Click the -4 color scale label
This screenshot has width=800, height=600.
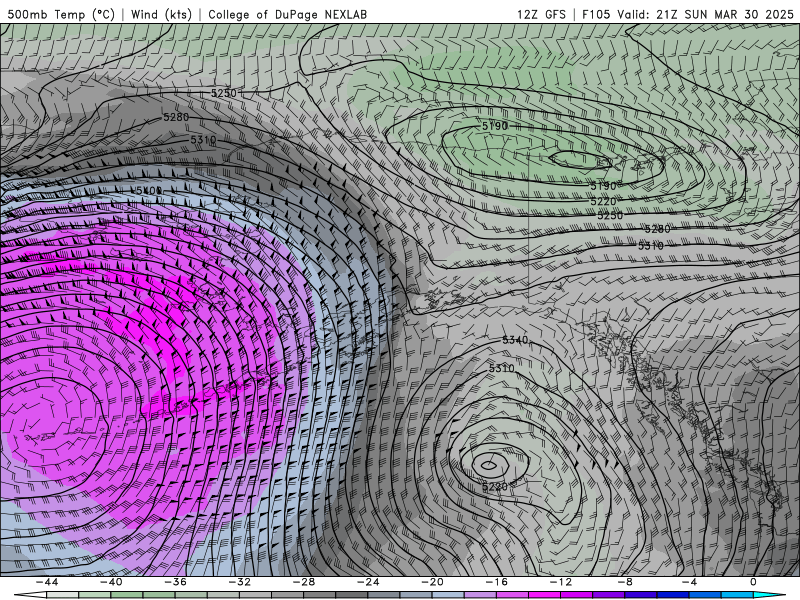pyautogui.click(x=689, y=582)
